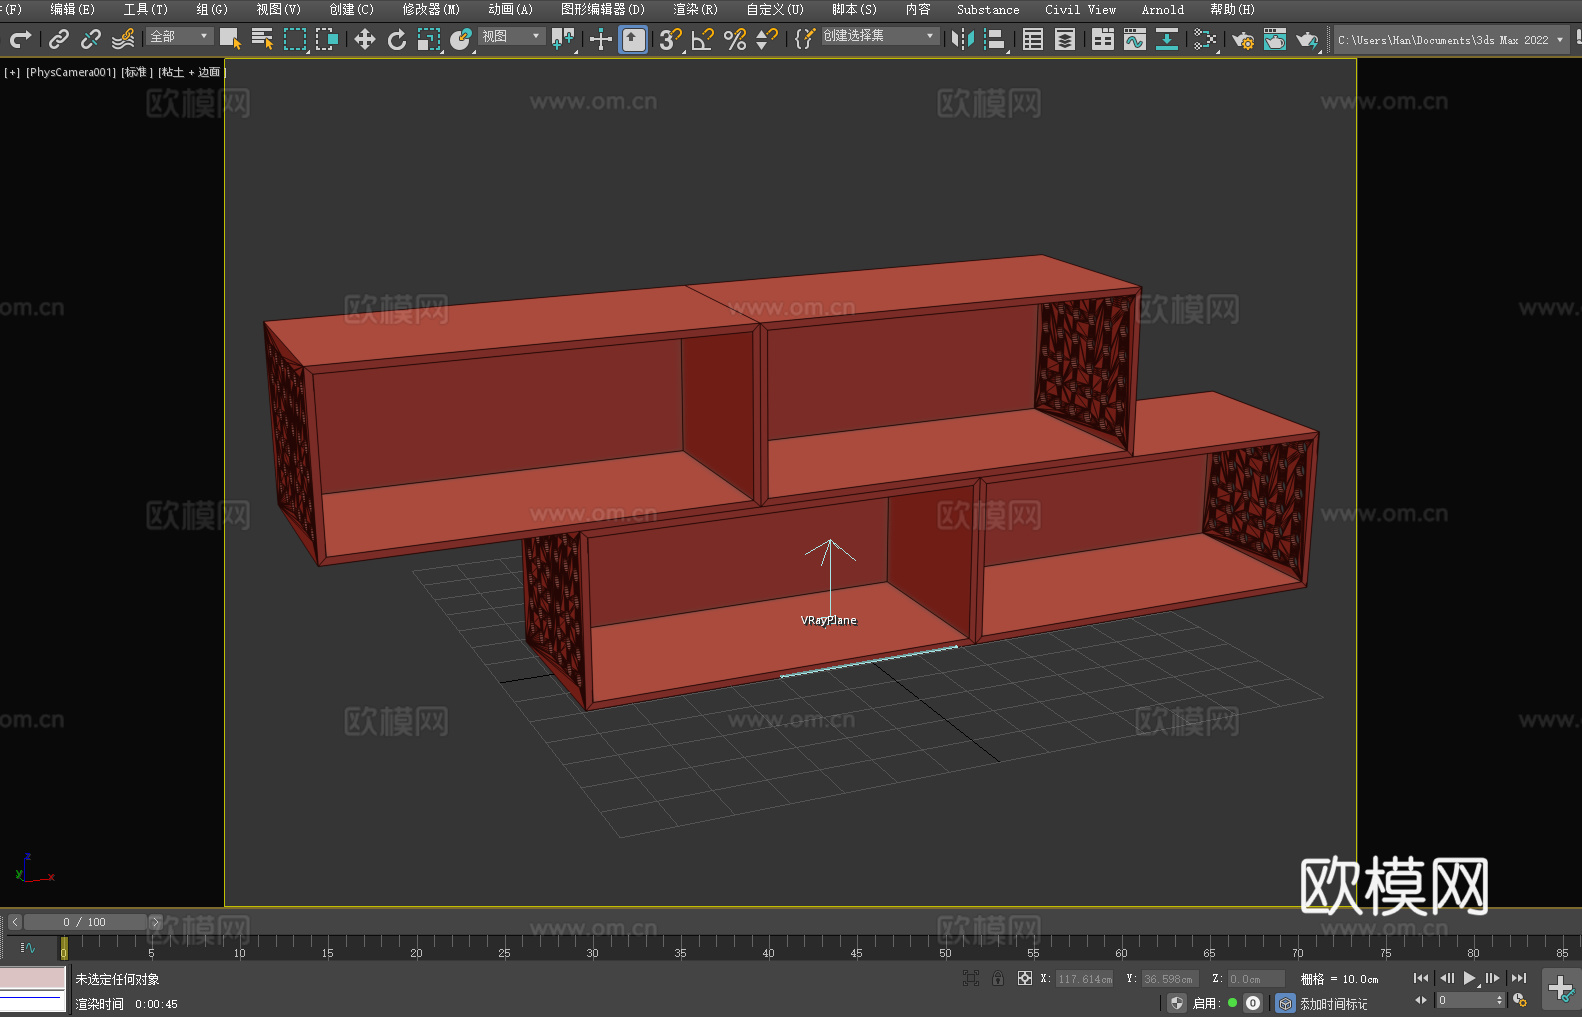Toggle the selection lock padlock icon
Viewport: 1582px width, 1017px height.
pyautogui.click(x=998, y=978)
